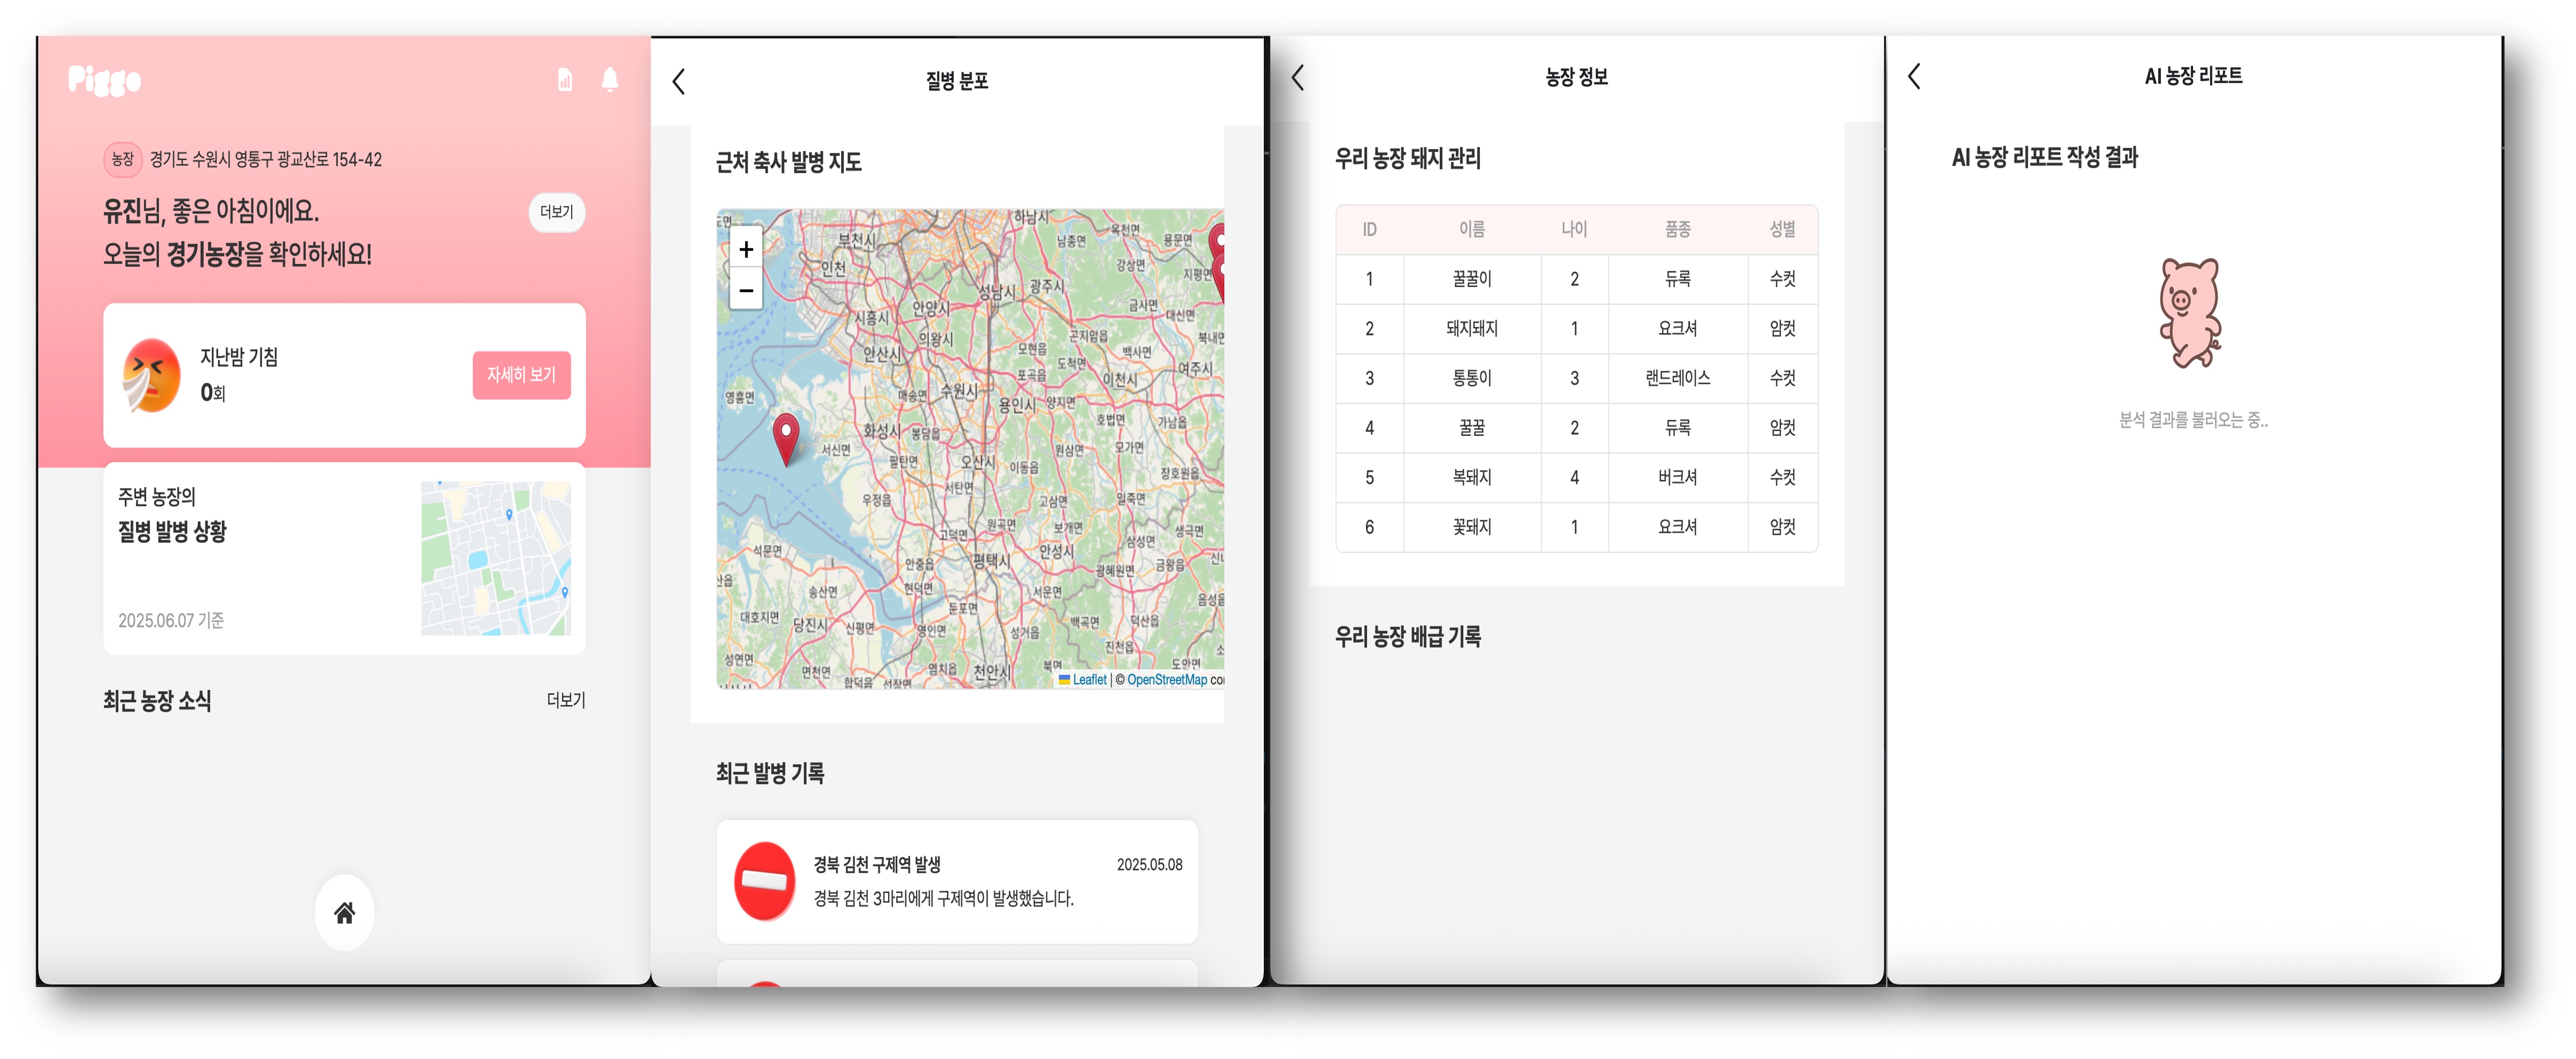2576x1059 pixels.
Task: Click 랜드레이스 breed cell
Action: pyautogui.click(x=1678, y=378)
